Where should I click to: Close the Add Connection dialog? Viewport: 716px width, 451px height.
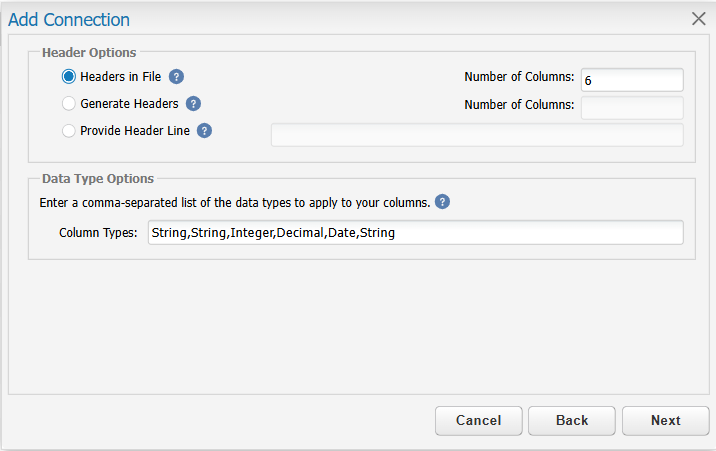698,19
